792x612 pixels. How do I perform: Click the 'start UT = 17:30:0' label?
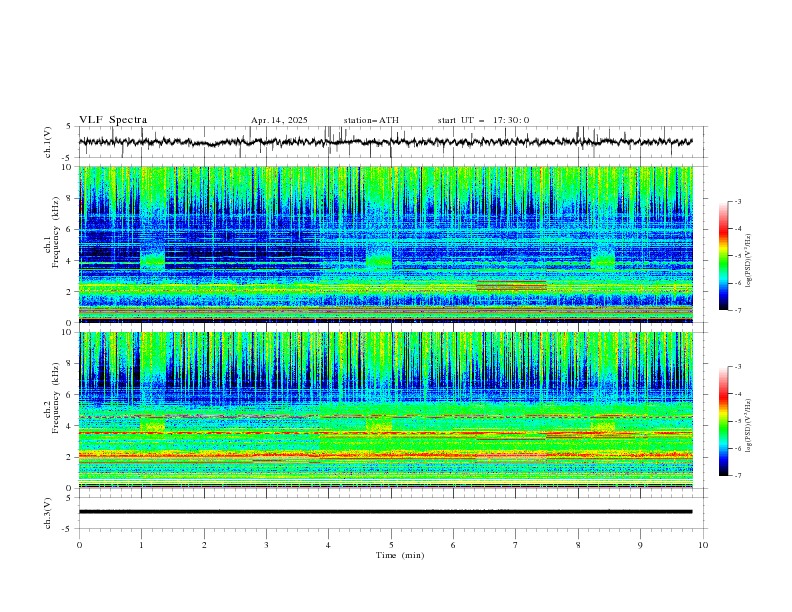pyautogui.click(x=483, y=120)
